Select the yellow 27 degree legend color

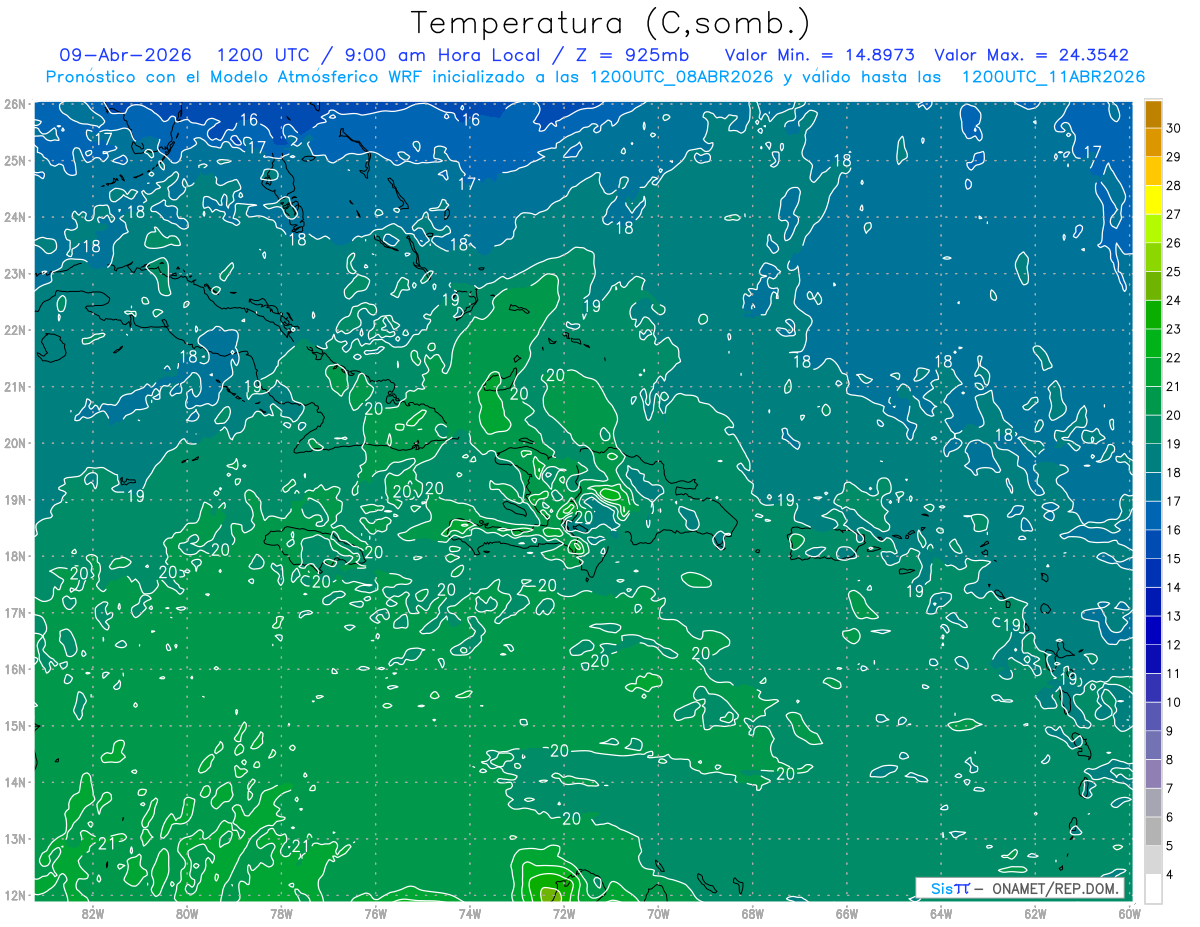click(1153, 201)
